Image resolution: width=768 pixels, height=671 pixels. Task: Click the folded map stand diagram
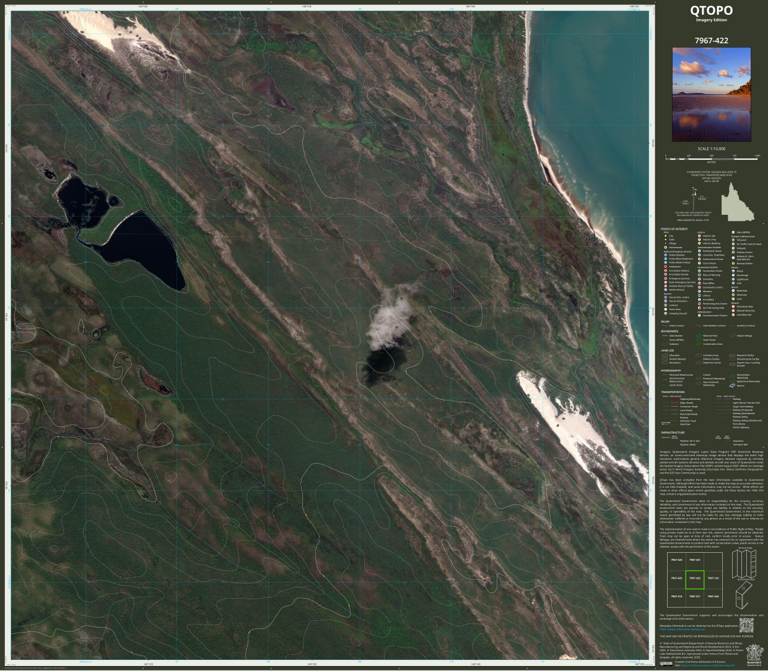pyautogui.click(x=743, y=595)
